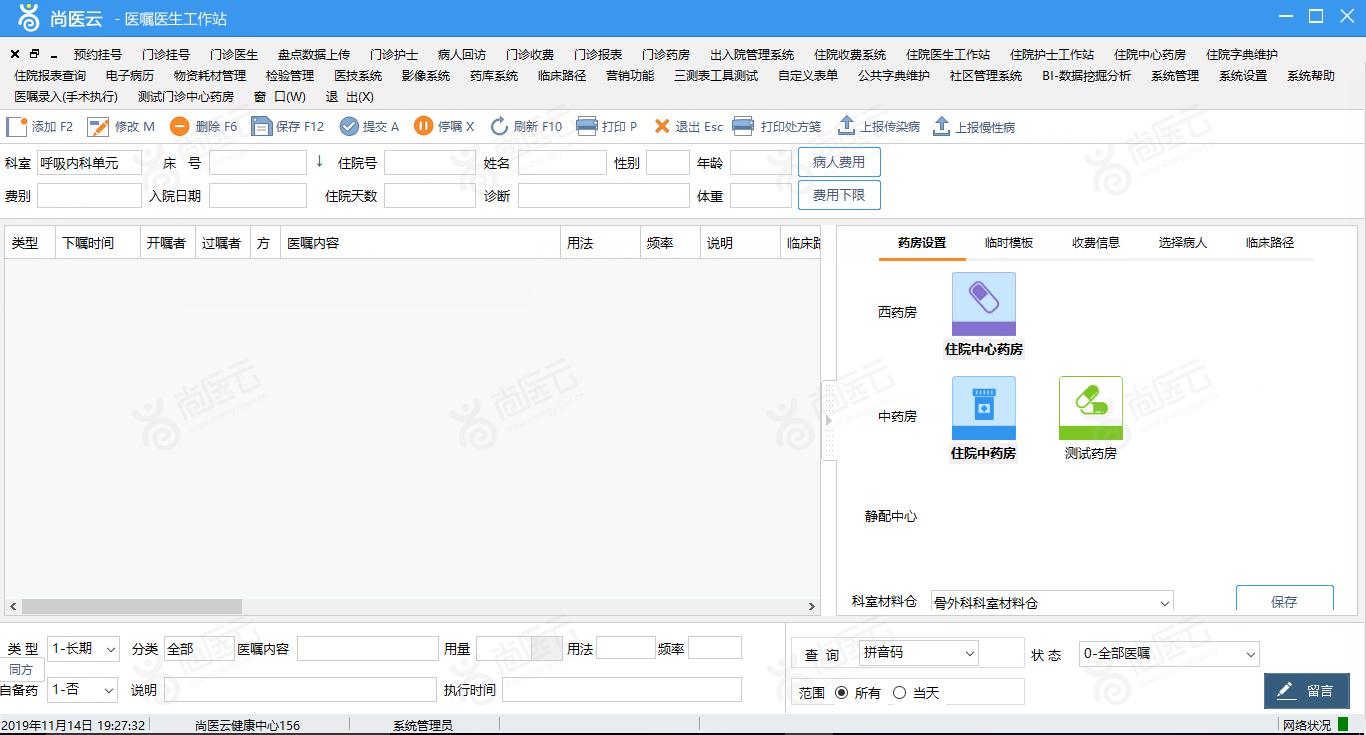Click the 修改 M edit icon
This screenshot has width=1366, height=735.
point(98,127)
